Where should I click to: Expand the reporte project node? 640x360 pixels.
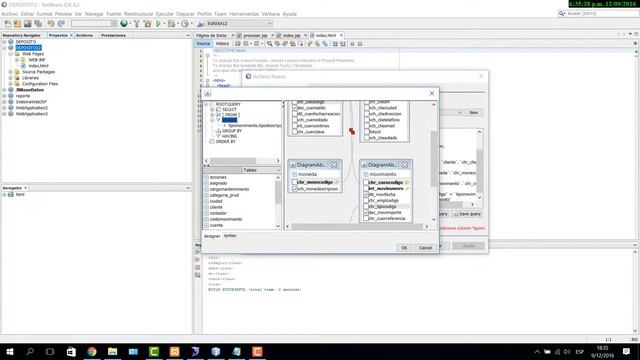coord(5,96)
